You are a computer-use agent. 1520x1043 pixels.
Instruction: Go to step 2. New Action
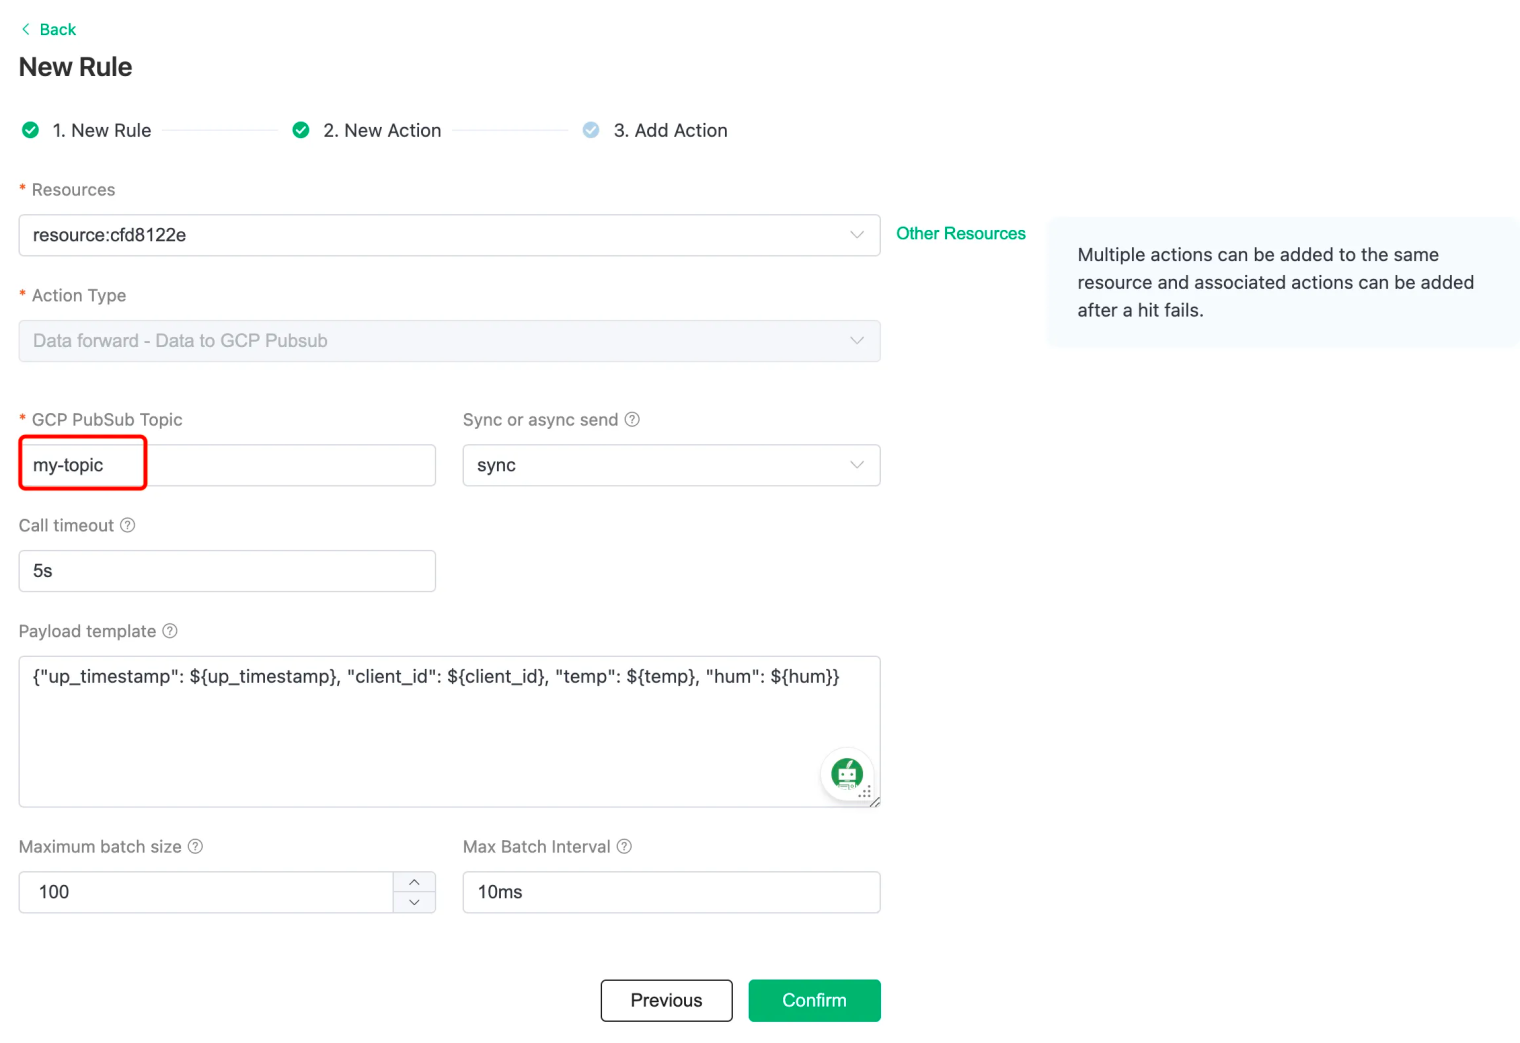pos(382,130)
